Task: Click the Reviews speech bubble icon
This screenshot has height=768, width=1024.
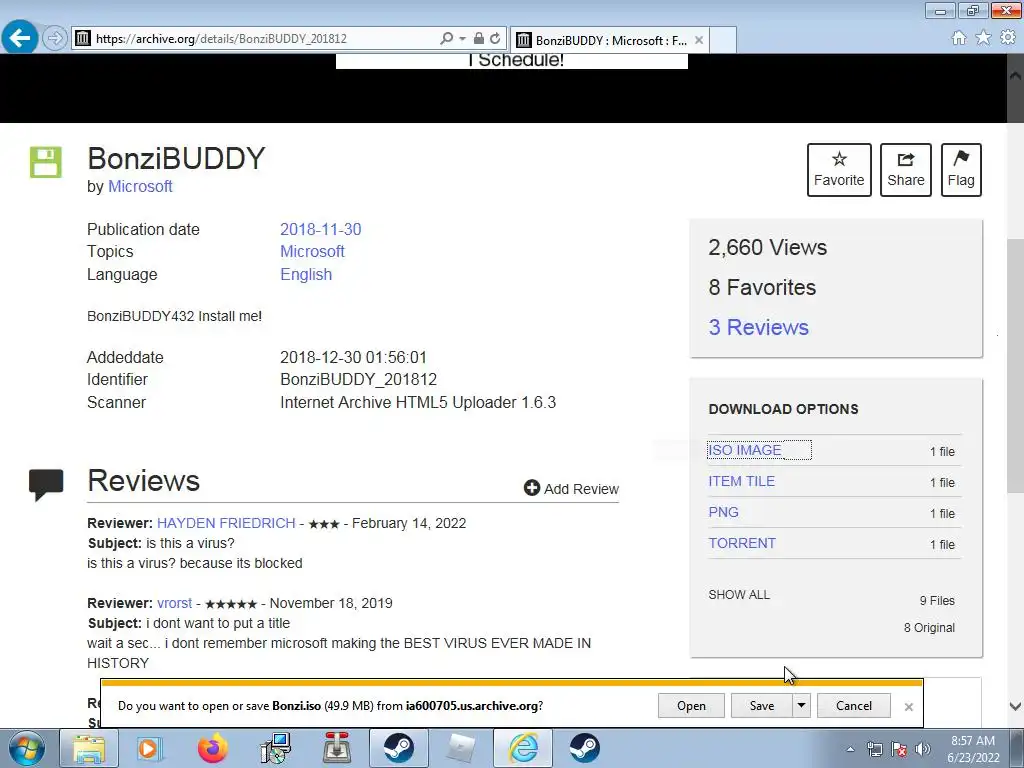Action: pyautogui.click(x=46, y=485)
